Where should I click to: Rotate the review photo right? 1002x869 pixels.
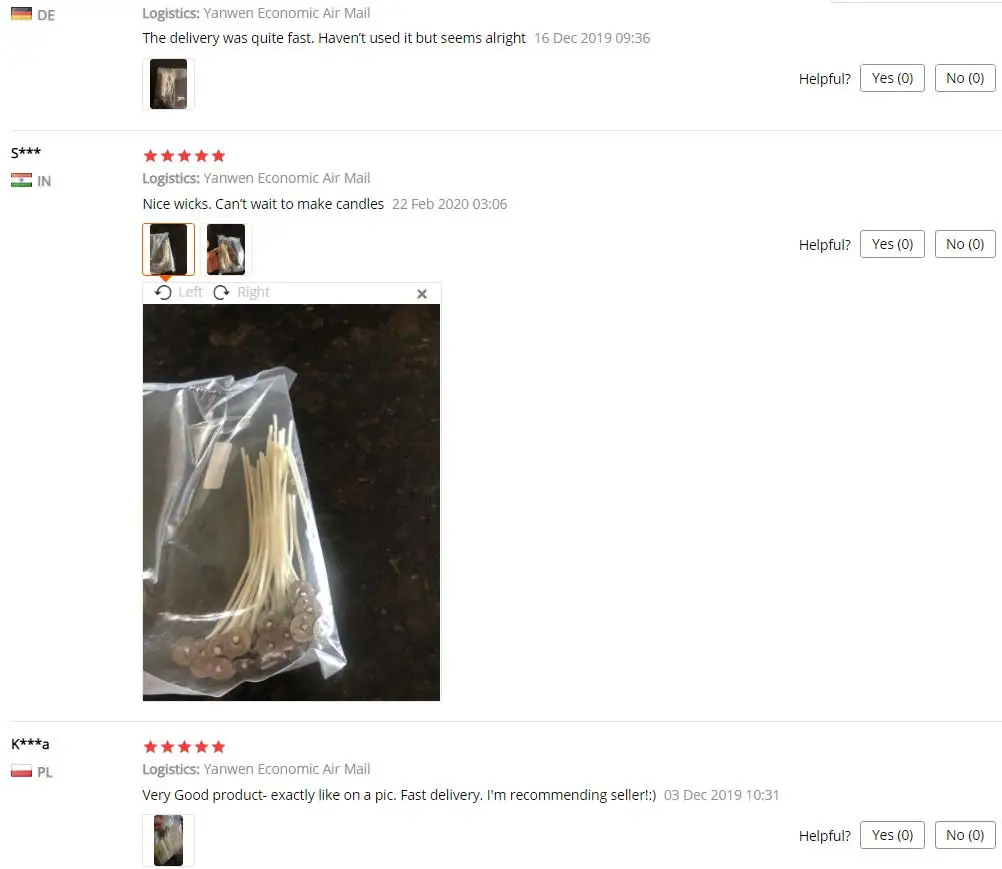click(x=241, y=293)
